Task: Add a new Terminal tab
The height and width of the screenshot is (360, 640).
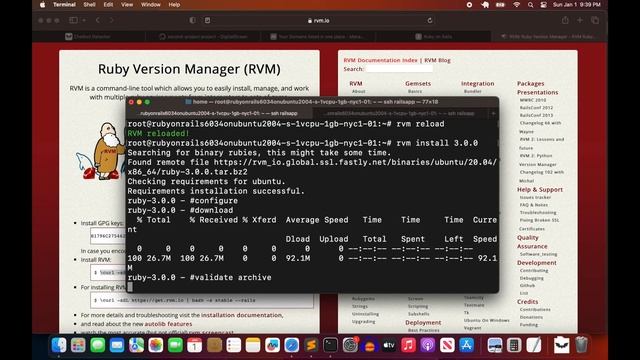Action: point(493,113)
